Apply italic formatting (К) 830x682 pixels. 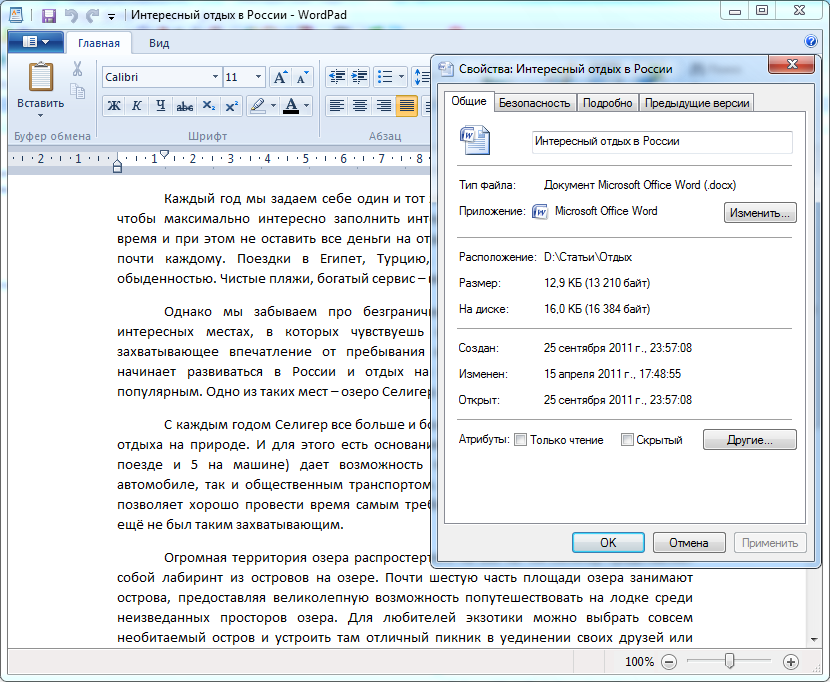click(x=136, y=106)
